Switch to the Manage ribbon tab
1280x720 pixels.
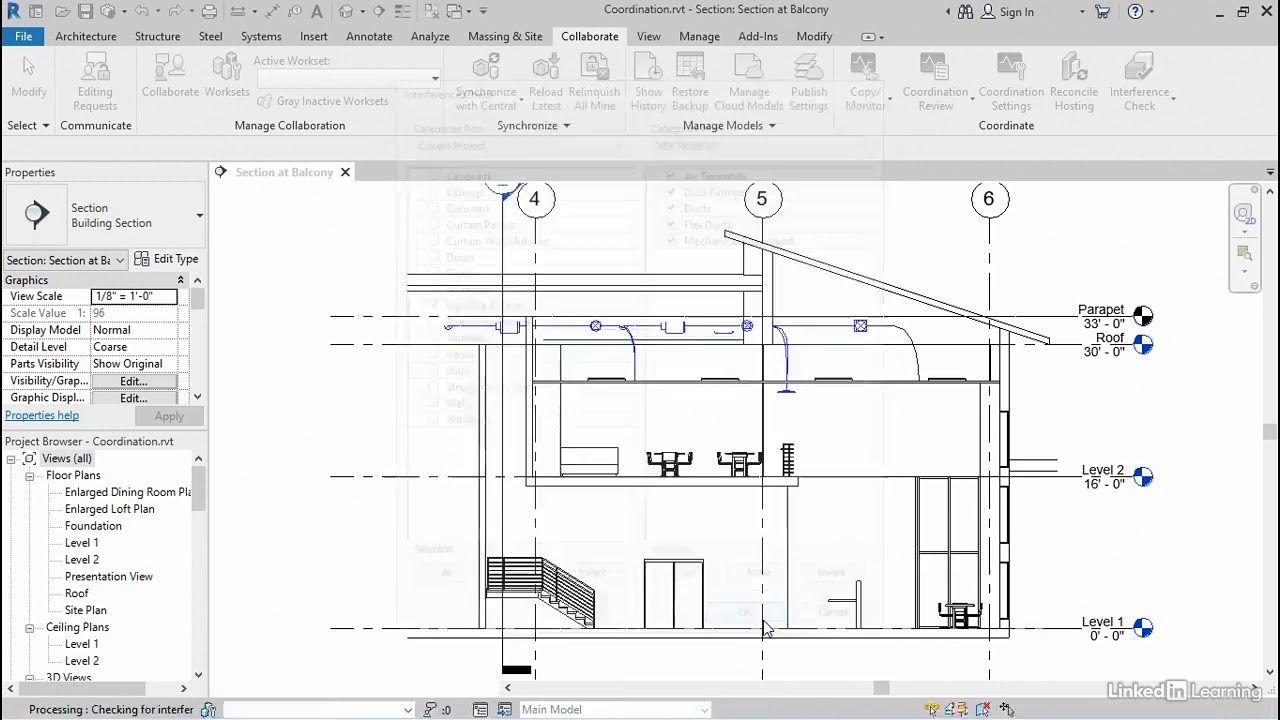699,36
